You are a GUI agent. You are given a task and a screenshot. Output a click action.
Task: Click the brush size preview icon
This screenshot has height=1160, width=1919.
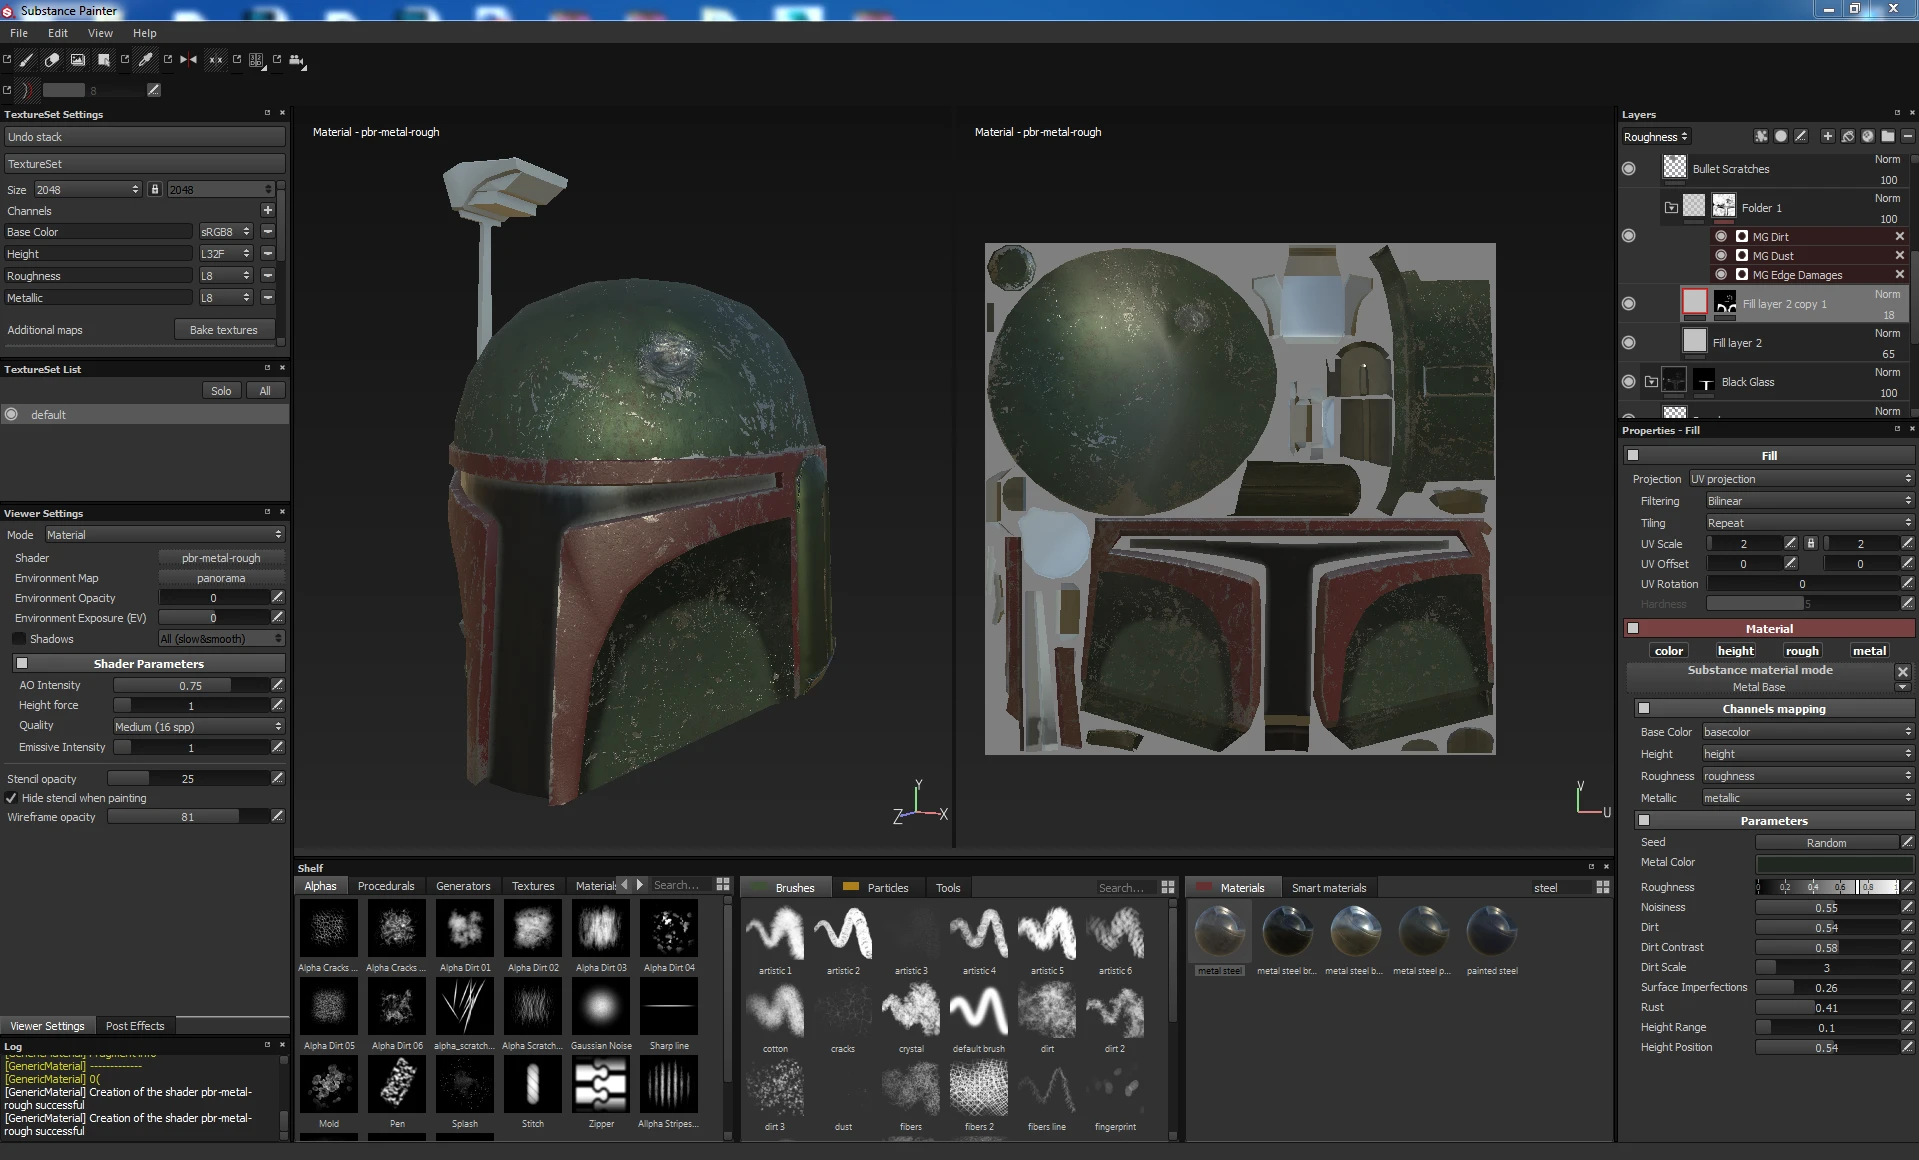pyautogui.click(x=27, y=90)
